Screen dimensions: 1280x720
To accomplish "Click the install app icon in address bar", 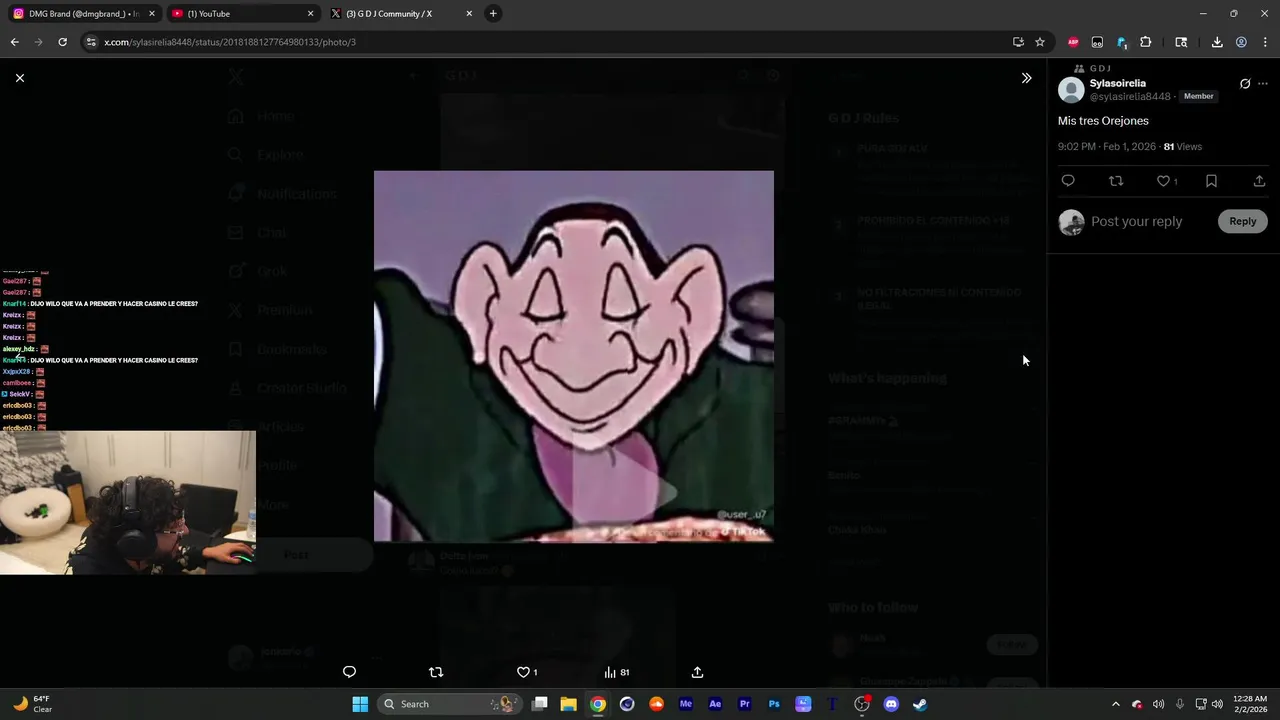I will [x=1018, y=42].
